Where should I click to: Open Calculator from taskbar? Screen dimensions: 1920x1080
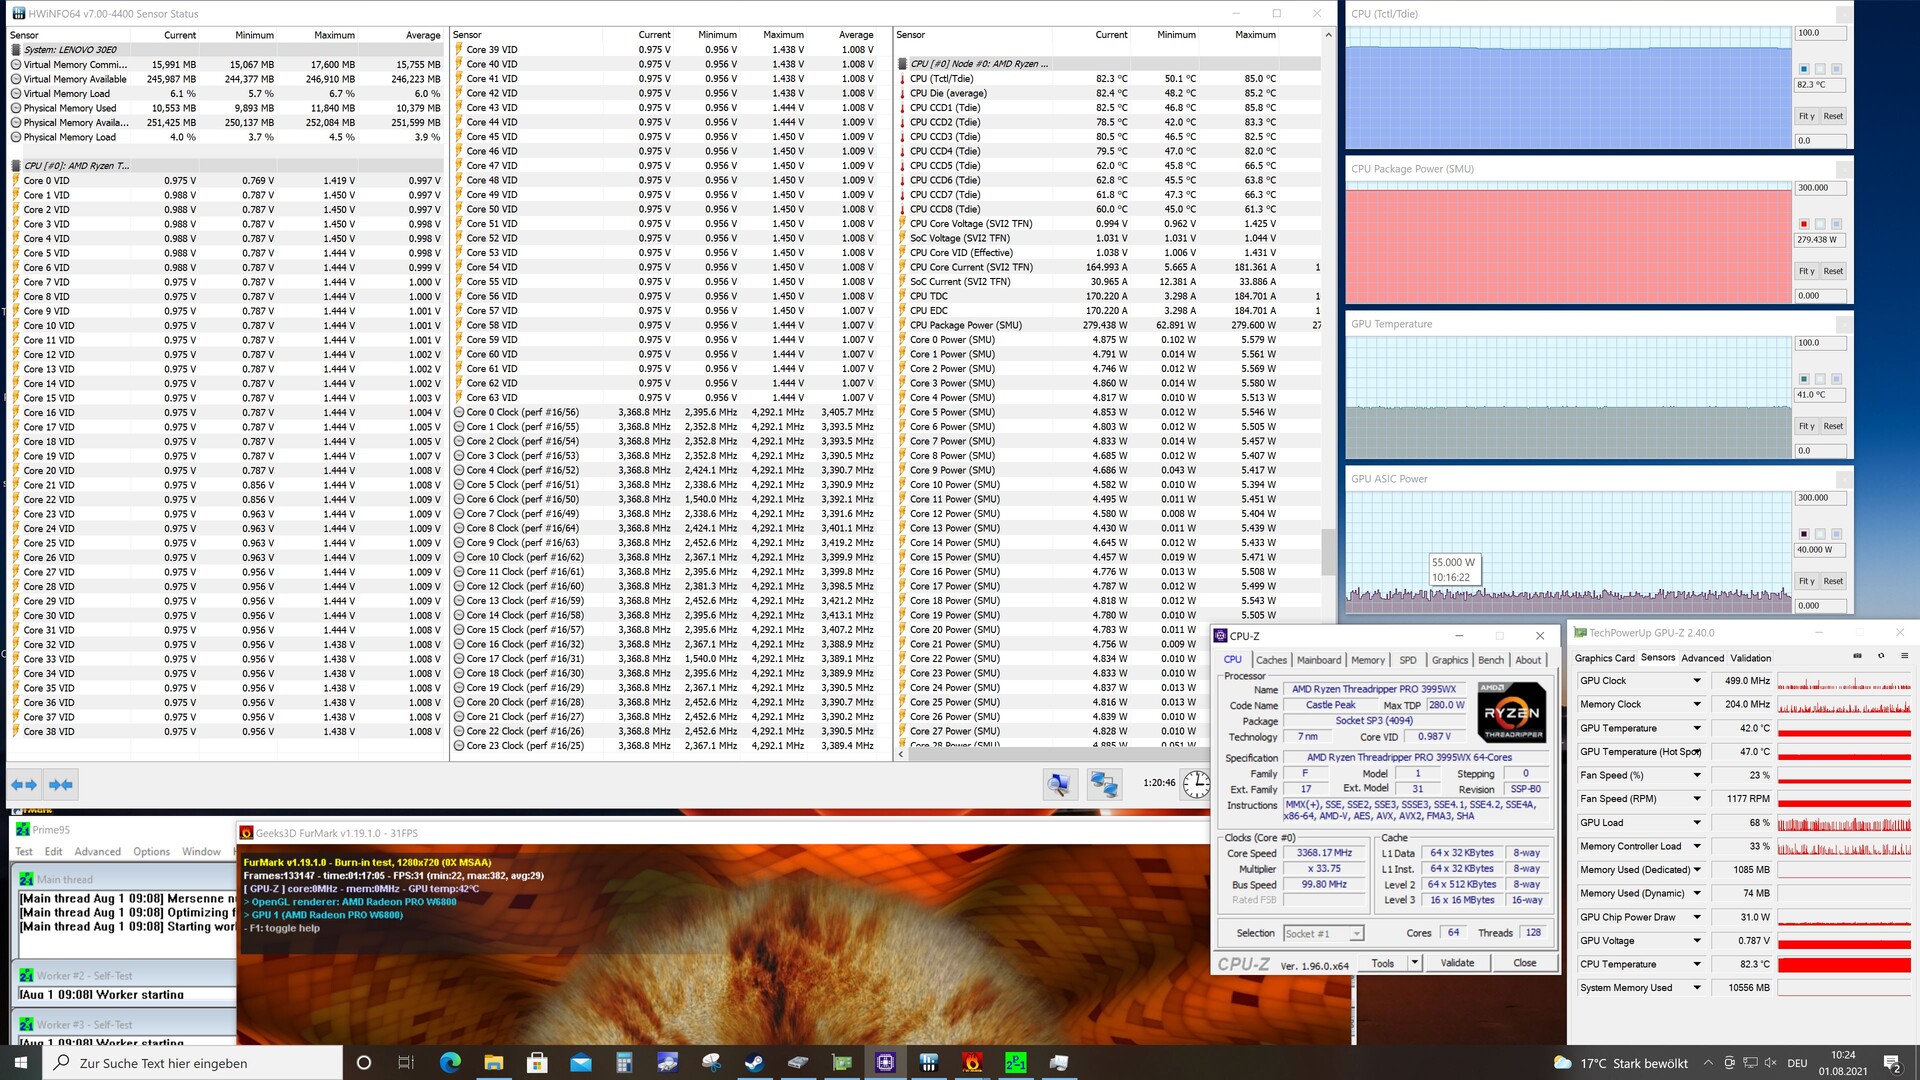click(x=624, y=1062)
